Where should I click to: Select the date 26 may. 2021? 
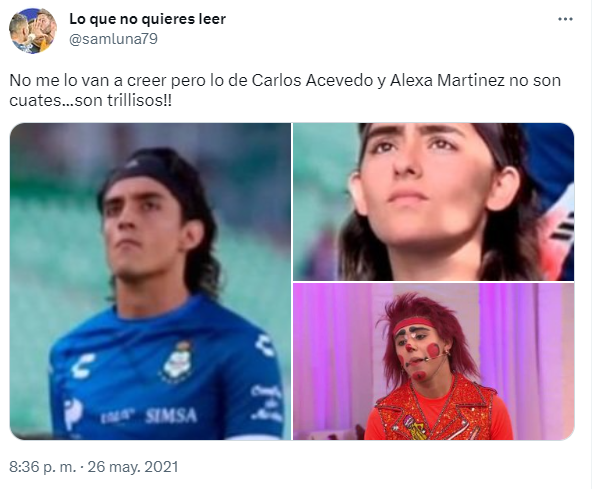click(x=133, y=467)
